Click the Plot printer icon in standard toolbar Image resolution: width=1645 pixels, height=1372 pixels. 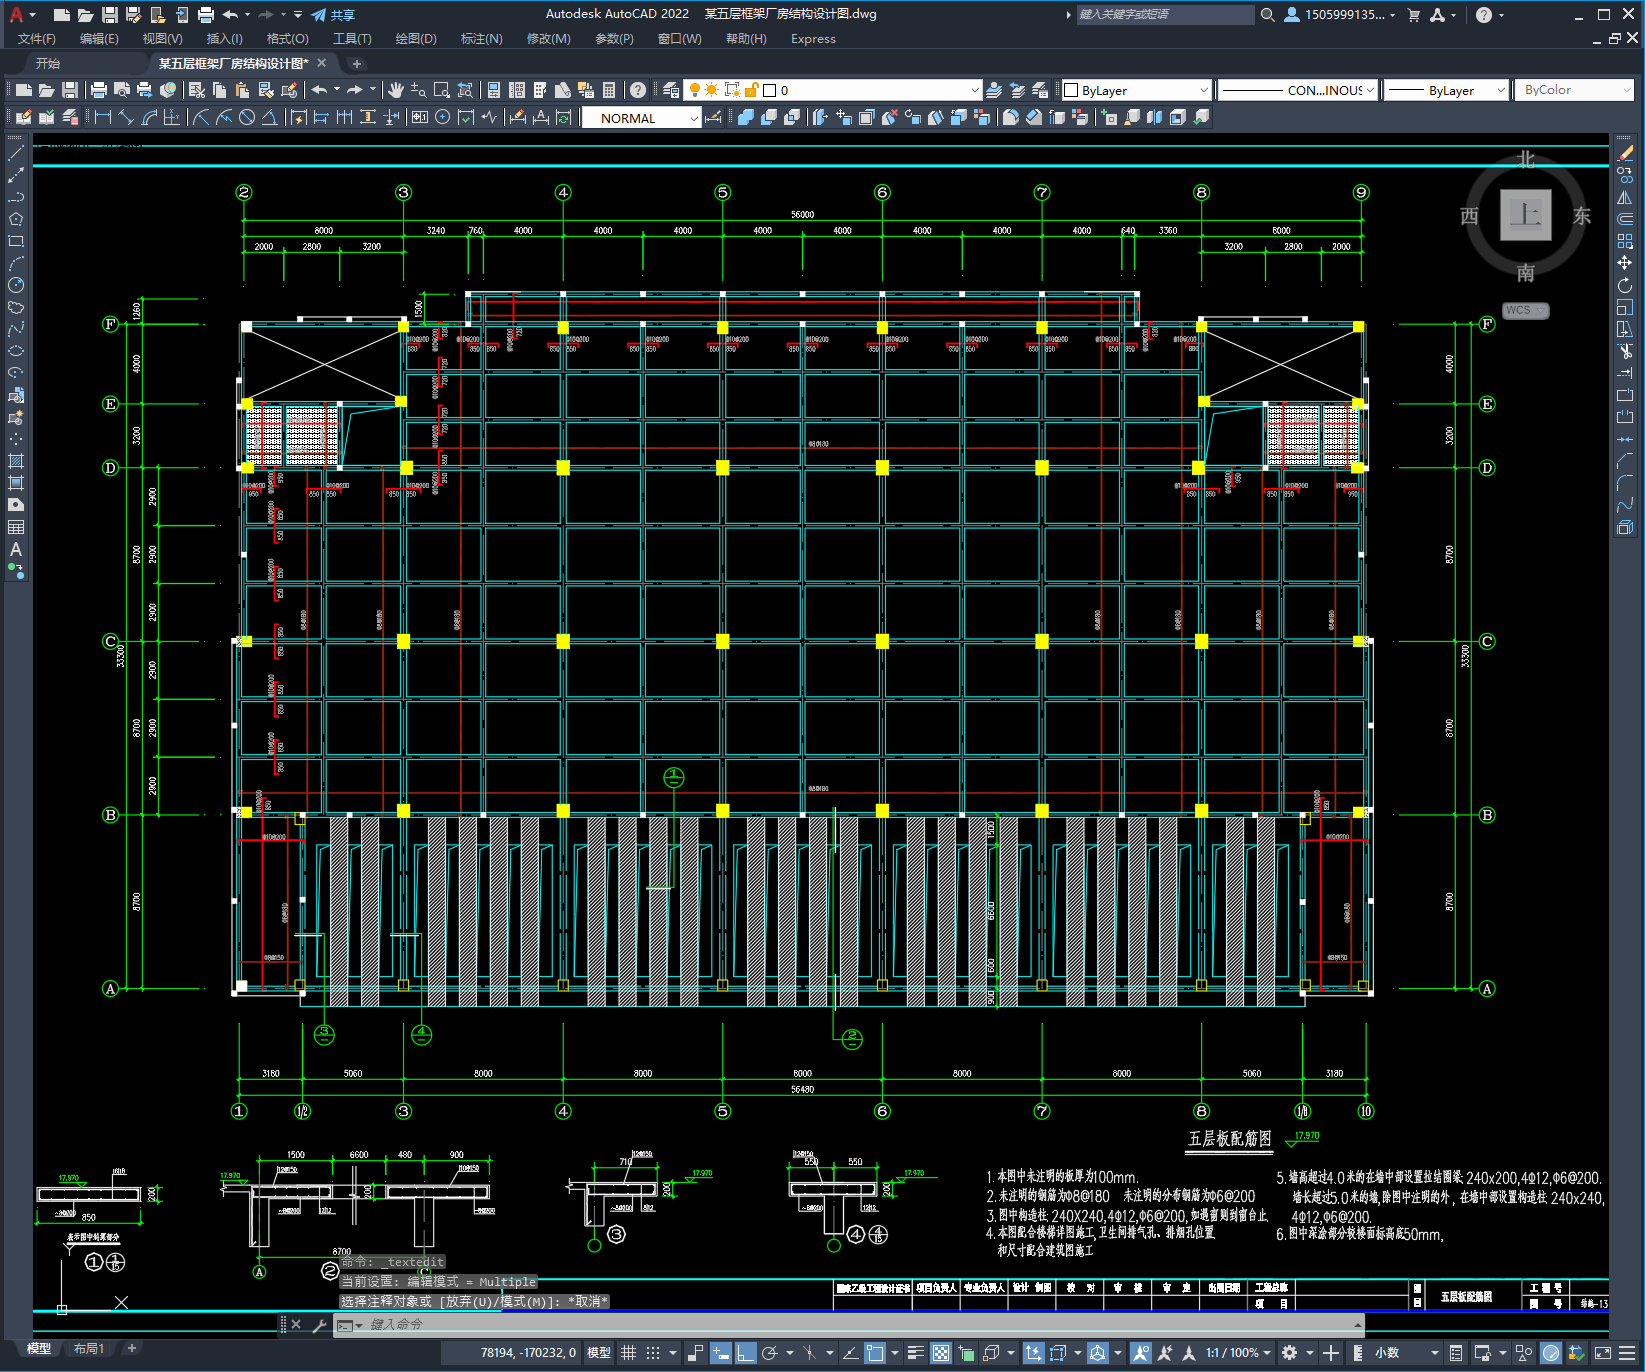[x=99, y=90]
